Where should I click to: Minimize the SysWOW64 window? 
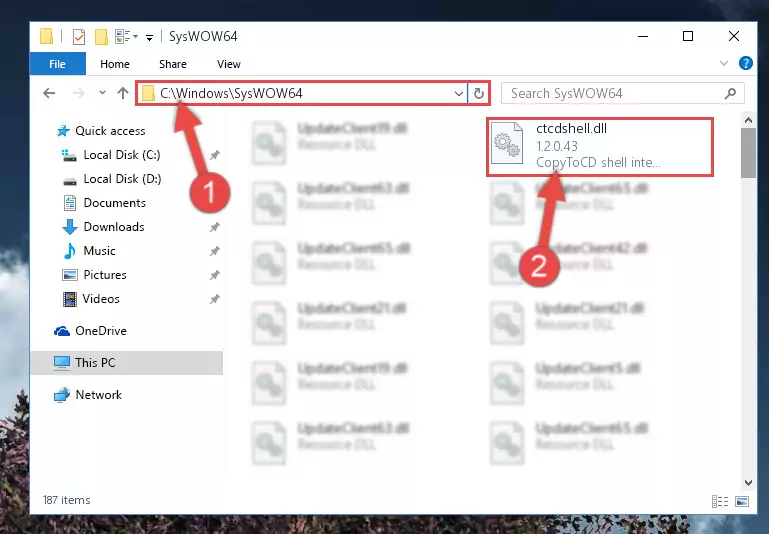point(643,36)
